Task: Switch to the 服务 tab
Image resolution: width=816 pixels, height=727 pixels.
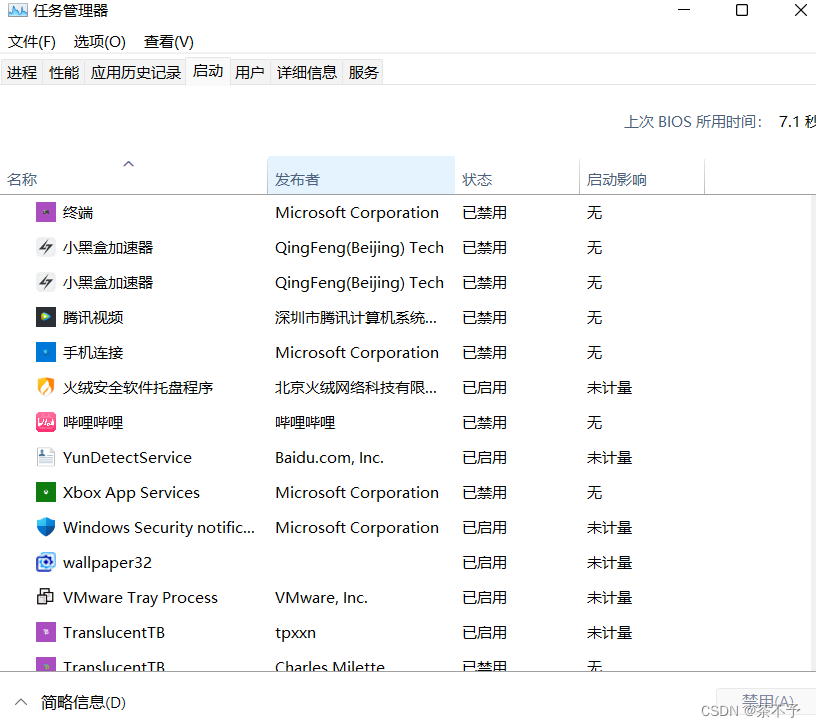Action: tap(363, 72)
